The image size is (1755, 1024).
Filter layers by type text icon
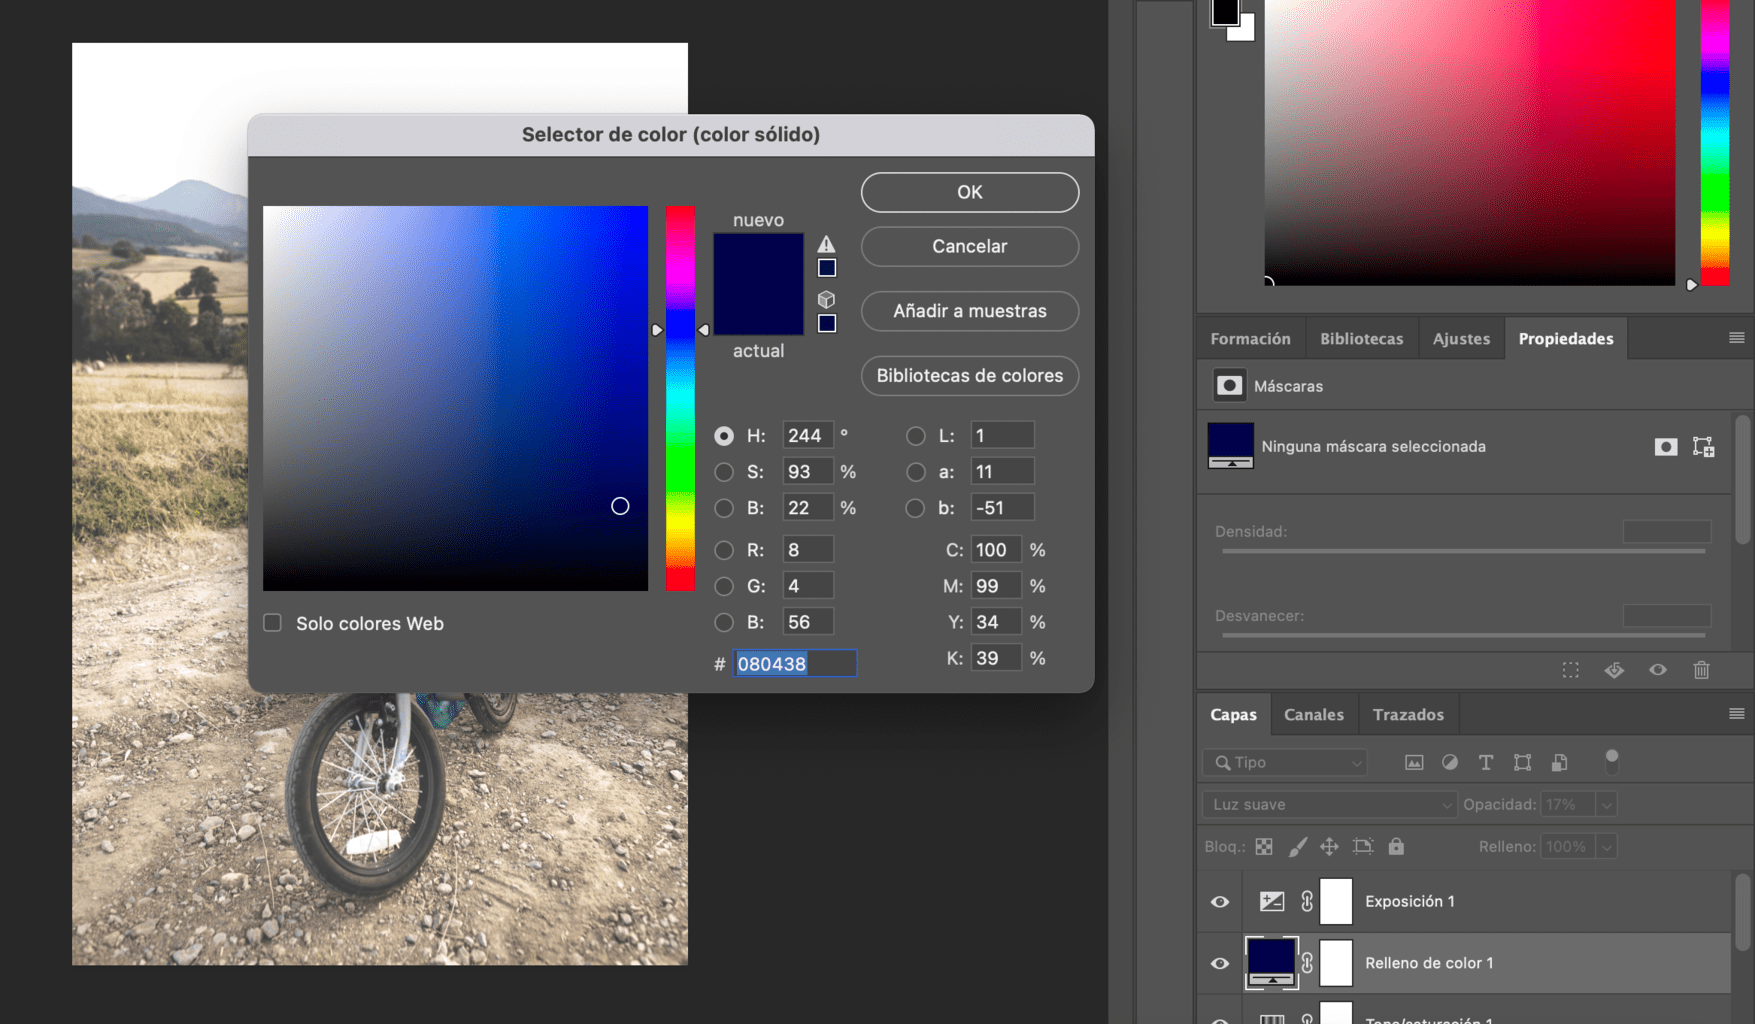pos(1486,763)
